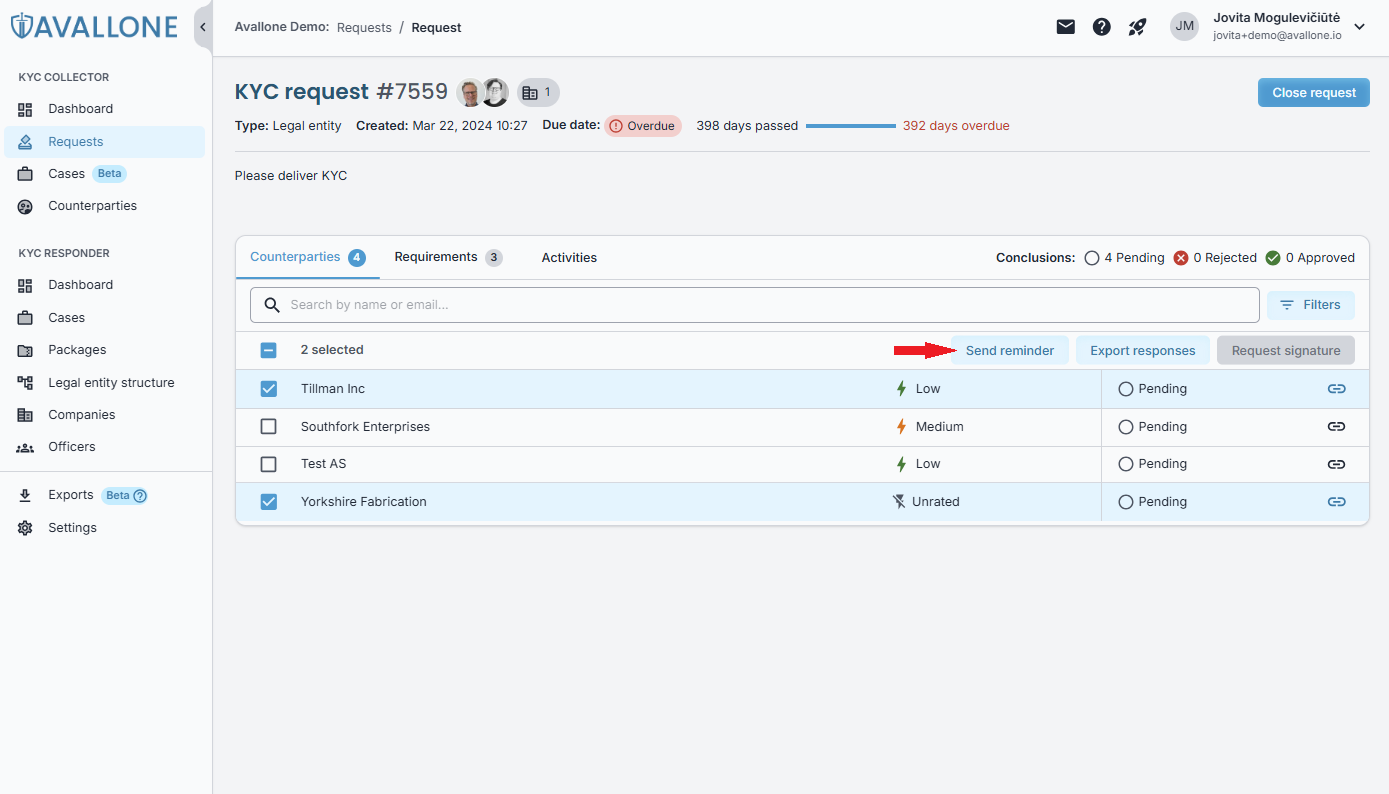1389x794 pixels.
Task: Copy the link for Tillman Inc
Action: (x=1336, y=389)
